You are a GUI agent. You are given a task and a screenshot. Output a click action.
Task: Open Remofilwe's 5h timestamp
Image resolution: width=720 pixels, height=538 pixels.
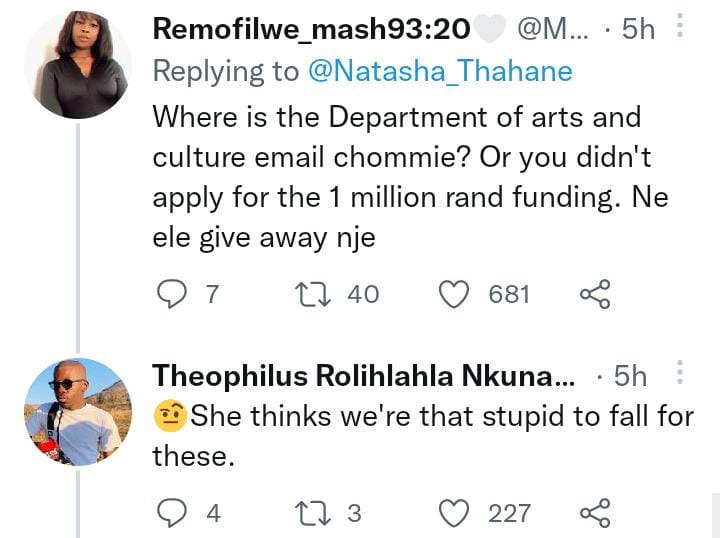(639, 29)
